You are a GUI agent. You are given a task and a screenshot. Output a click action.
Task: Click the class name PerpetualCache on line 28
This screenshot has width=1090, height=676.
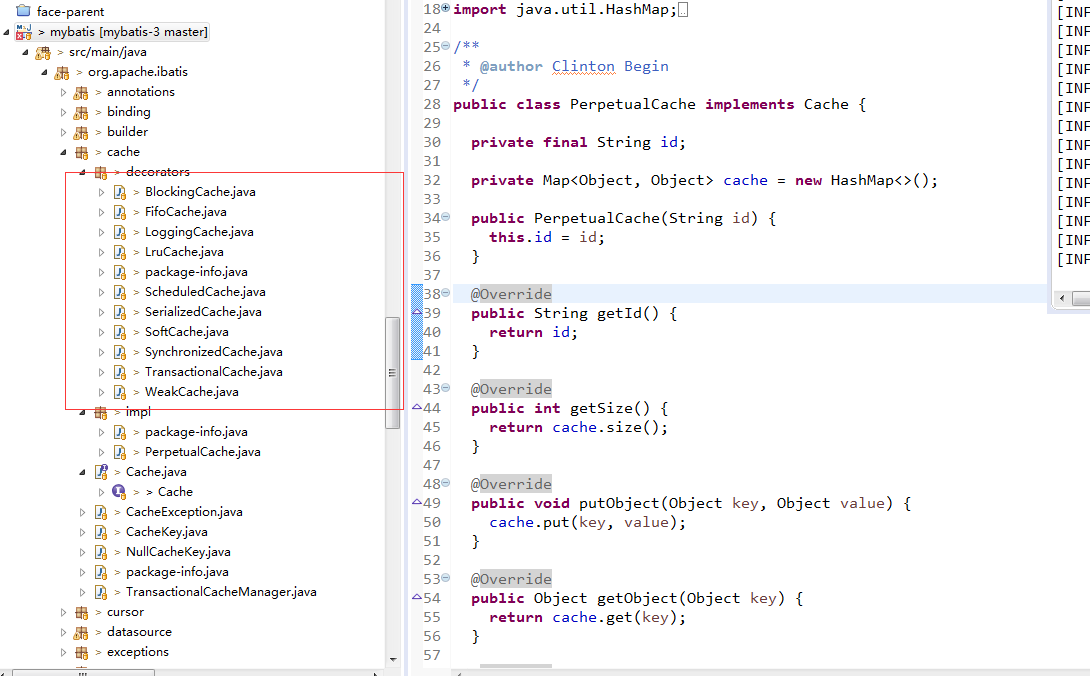(x=633, y=104)
